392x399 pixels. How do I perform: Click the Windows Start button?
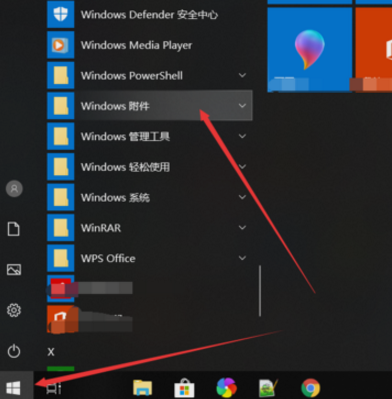coord(13,388)
